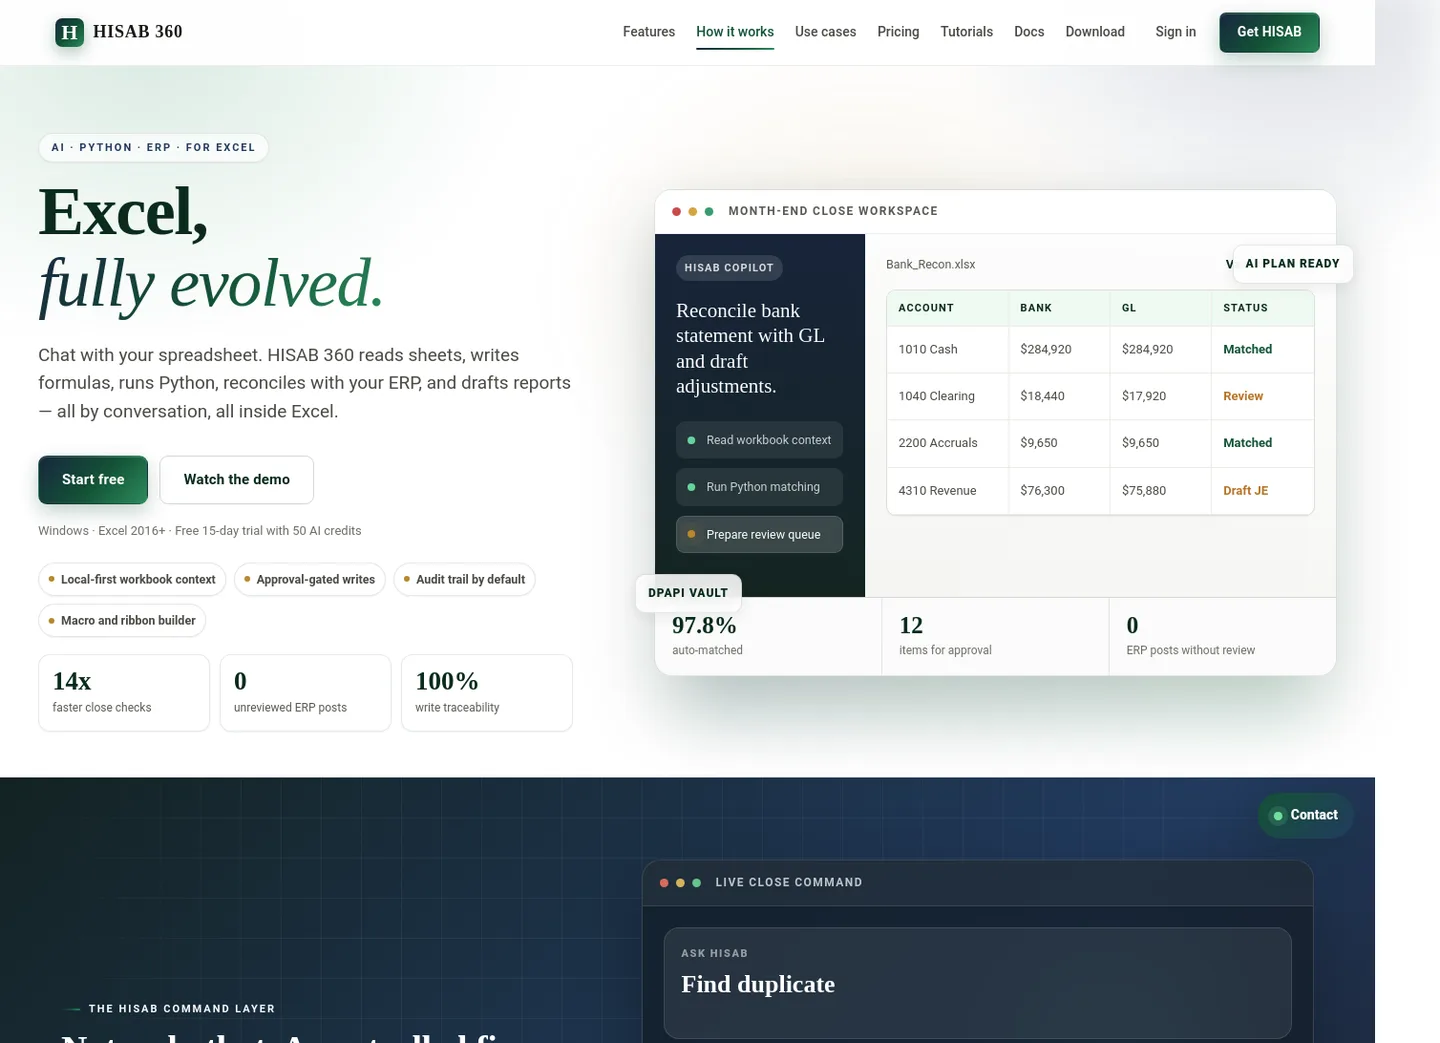Select Read workbook context step

click(x=759, y=440)
